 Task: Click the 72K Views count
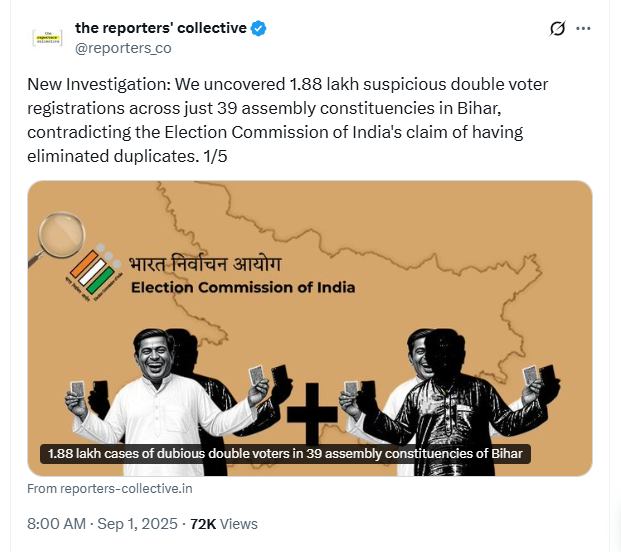point(224,524)
